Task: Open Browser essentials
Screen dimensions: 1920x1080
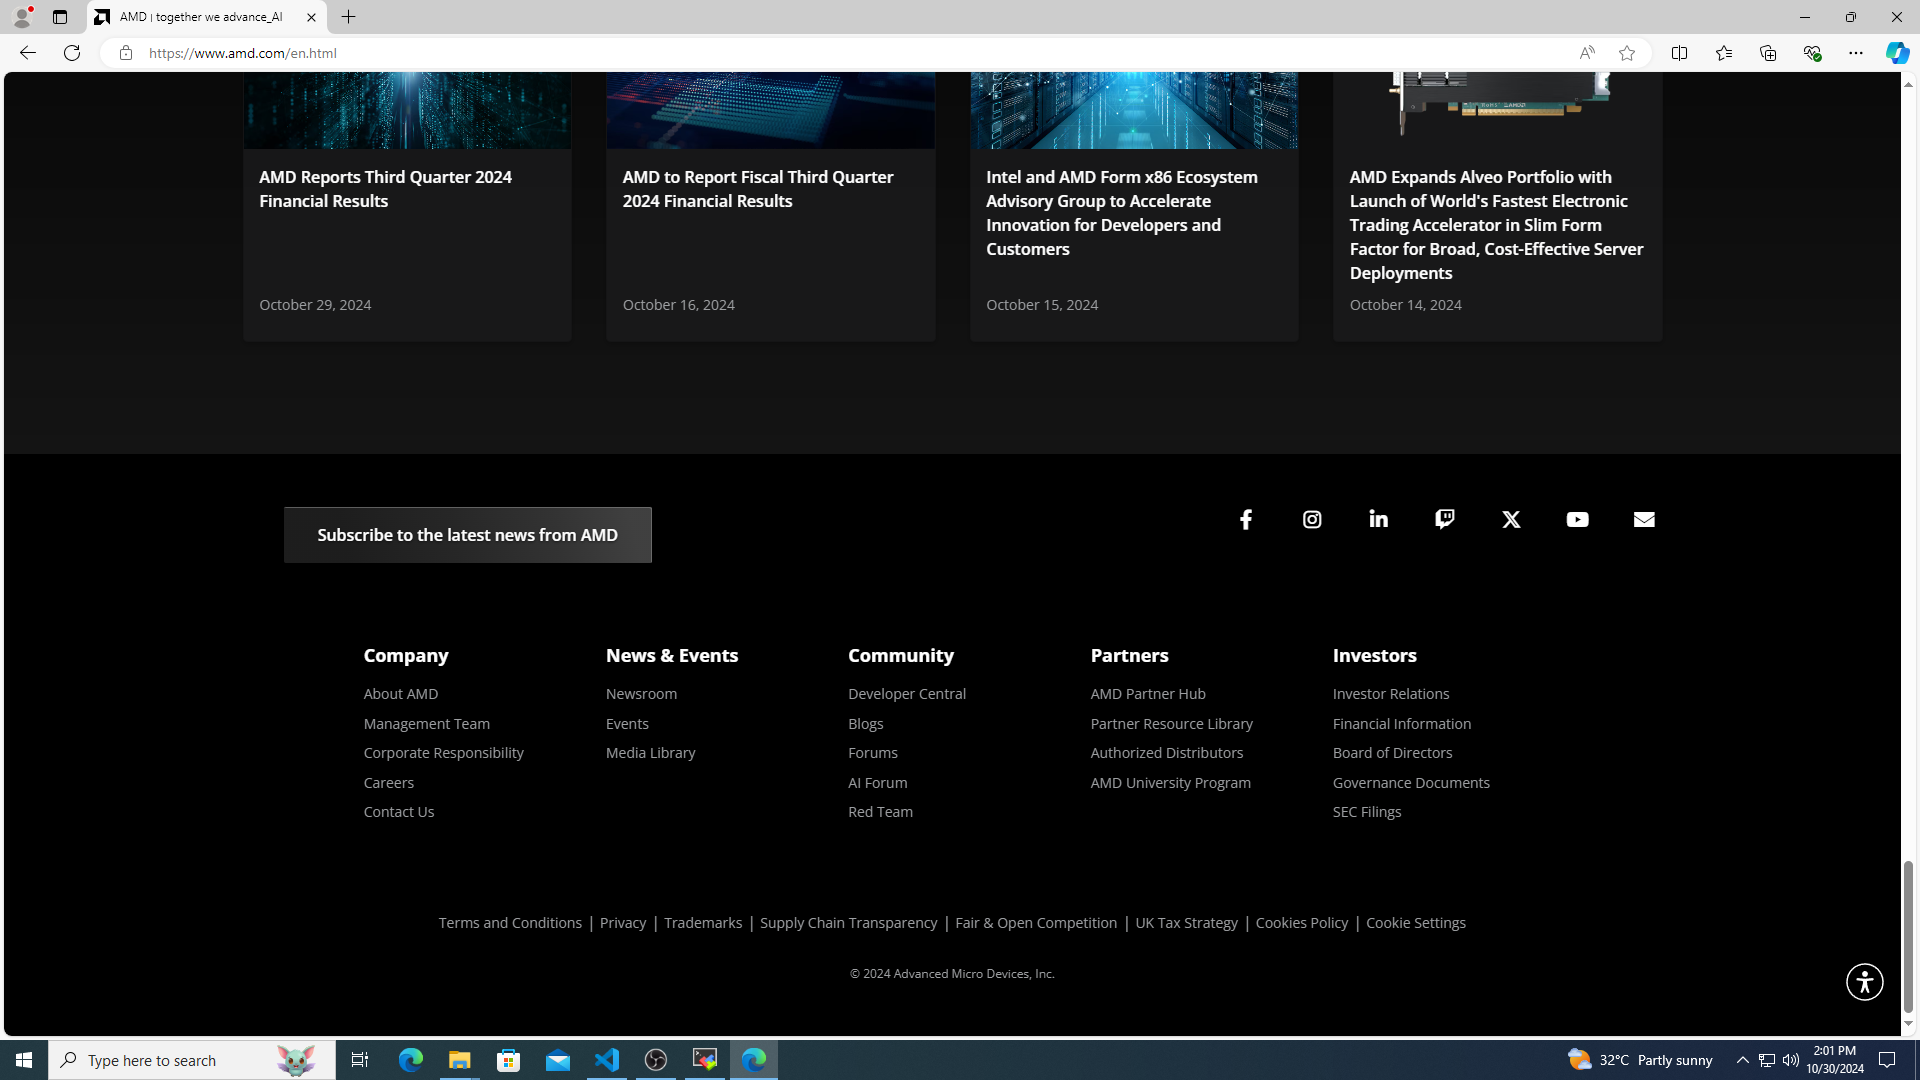Action: [1812, 53]
